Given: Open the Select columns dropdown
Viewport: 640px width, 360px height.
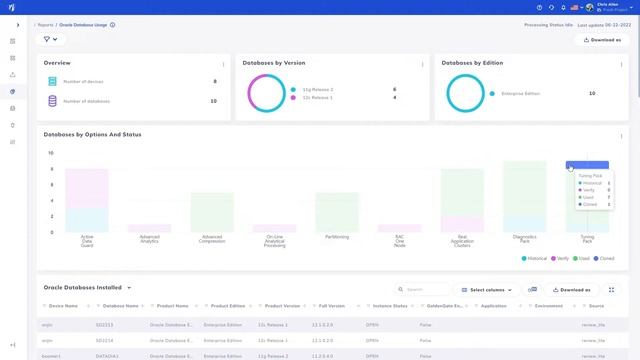Looking at the screenshot, I should pos(487,290).
